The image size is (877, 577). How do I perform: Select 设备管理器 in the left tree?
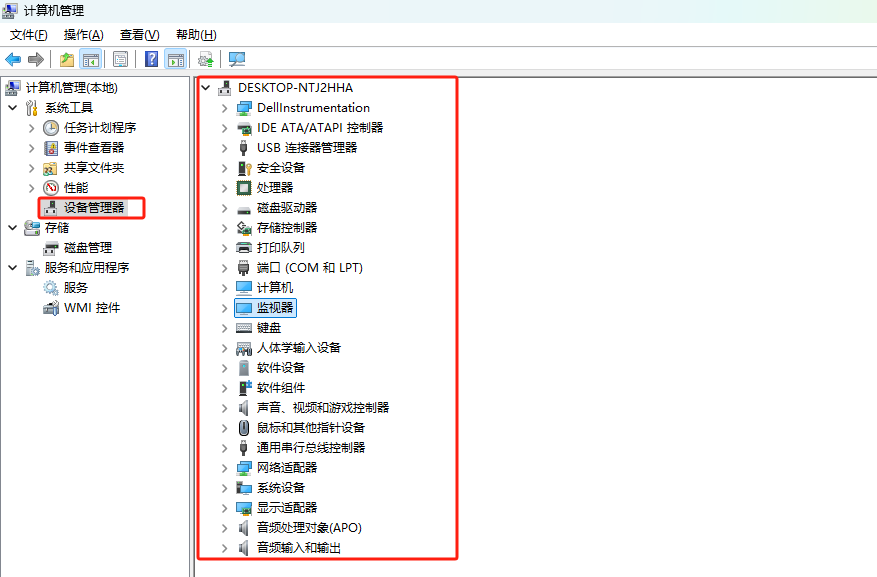click(94, 207)
